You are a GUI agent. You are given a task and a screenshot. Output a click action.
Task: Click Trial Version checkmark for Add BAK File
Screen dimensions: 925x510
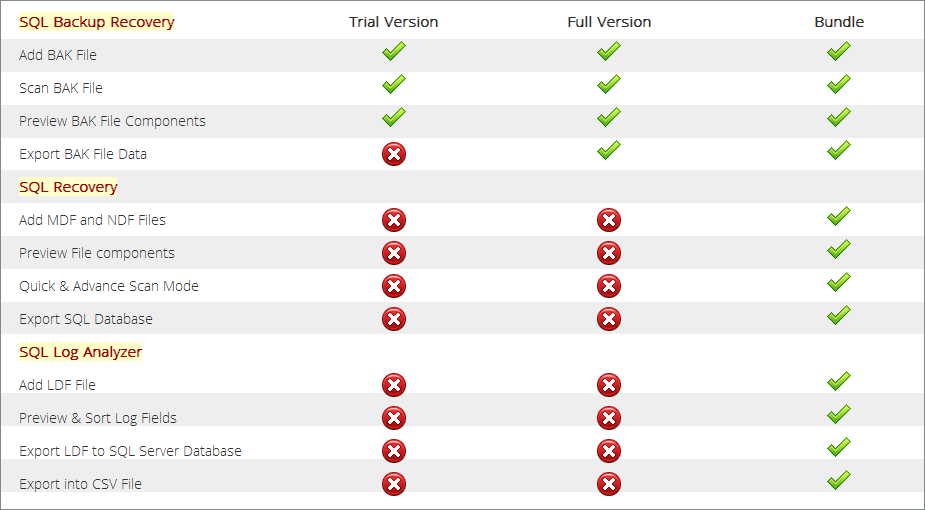(394, 51)
